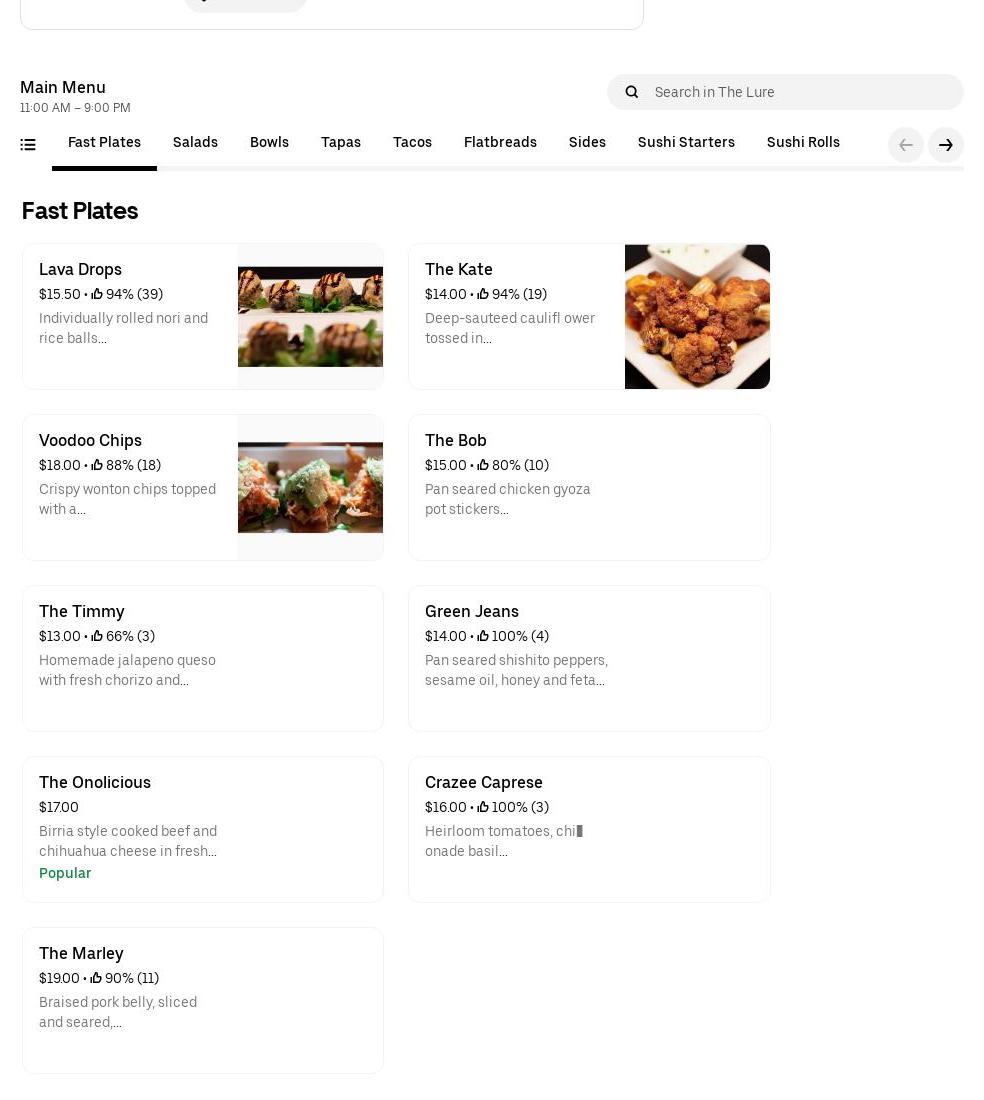Click the Voodoo Chips image
Viewport: 984px width, 1100px height.
pos(310,488)
